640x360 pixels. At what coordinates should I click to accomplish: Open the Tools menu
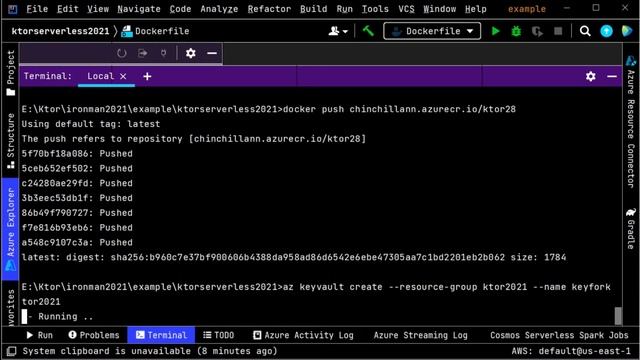375,9
